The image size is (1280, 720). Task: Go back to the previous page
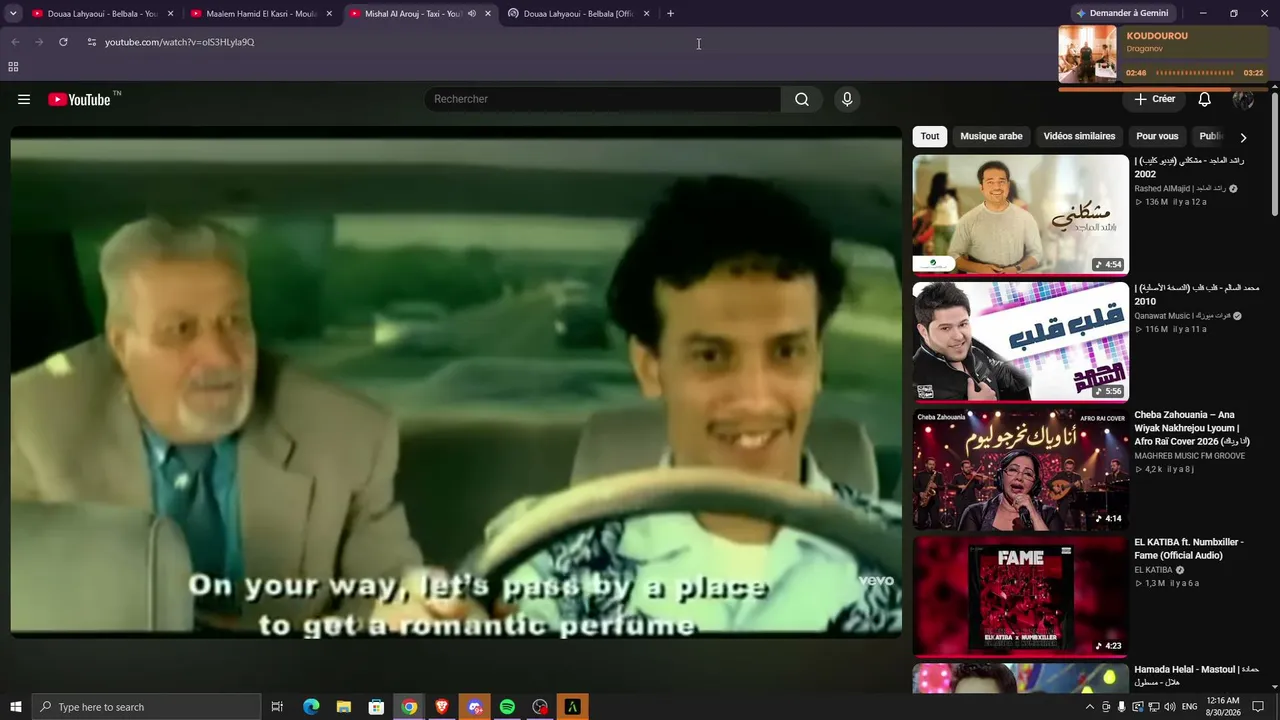[15, 42]
